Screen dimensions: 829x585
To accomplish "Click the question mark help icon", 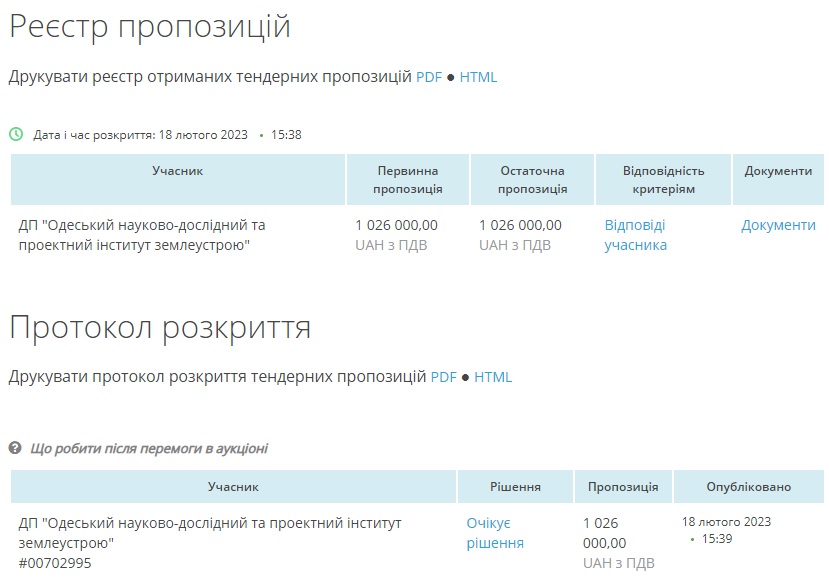I will (16, 449).
